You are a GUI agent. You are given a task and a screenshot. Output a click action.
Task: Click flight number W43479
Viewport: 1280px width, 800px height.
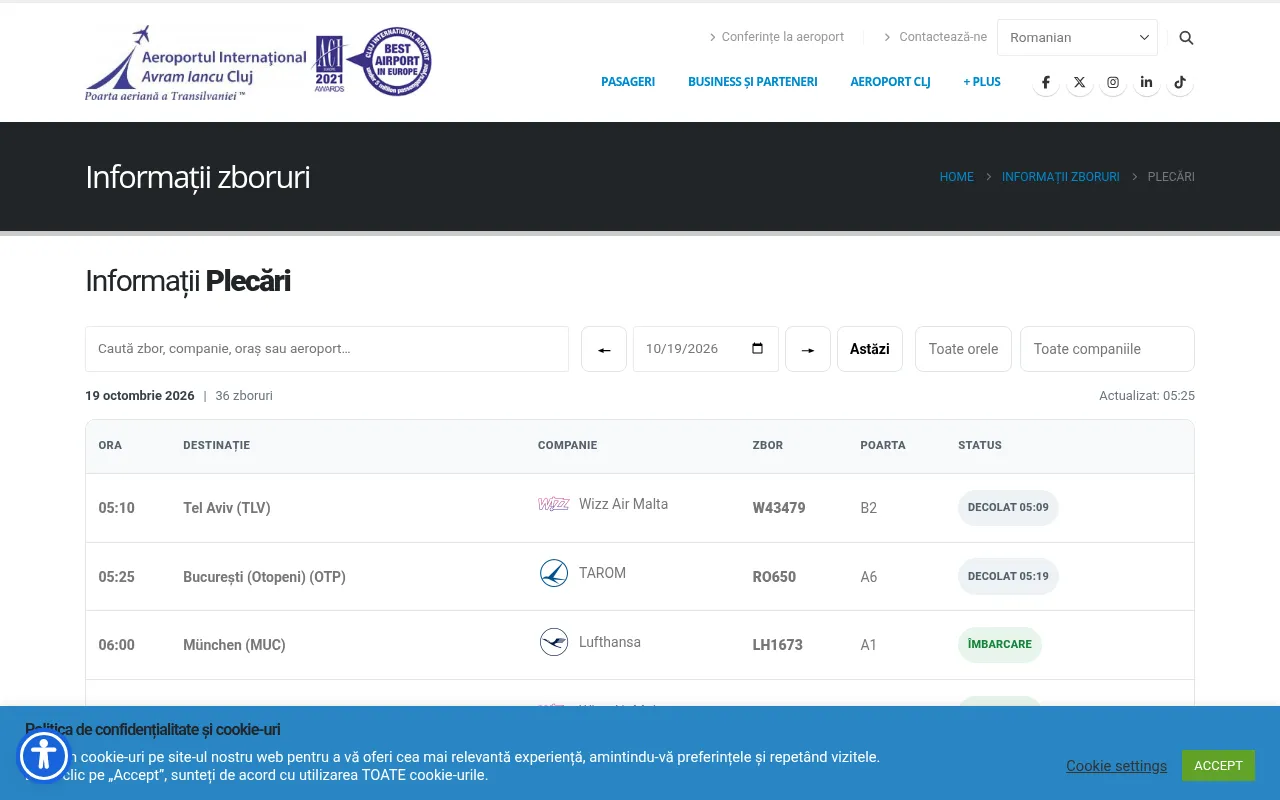pos(779,508)
